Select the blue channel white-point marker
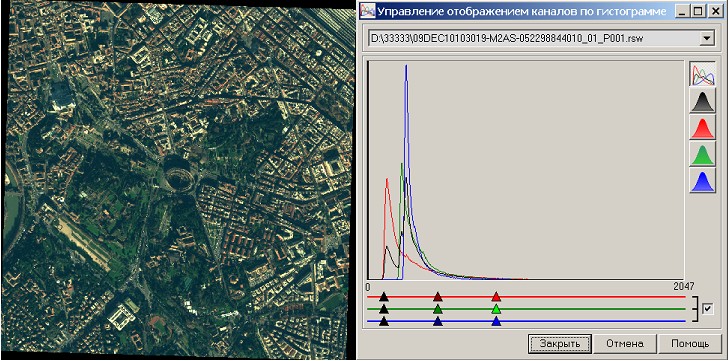Screen dimensions: 728x361 [496, 321]
